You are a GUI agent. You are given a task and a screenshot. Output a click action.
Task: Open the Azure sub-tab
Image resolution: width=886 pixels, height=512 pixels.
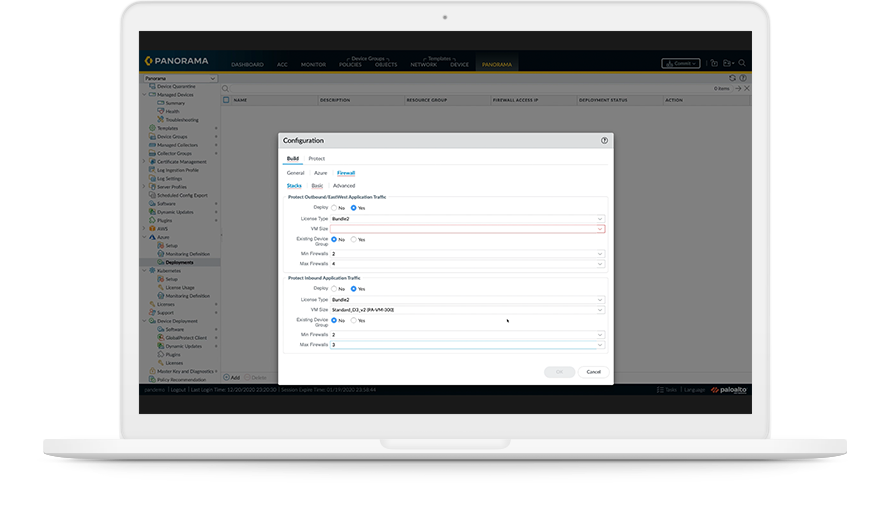(x=320, y=173)
